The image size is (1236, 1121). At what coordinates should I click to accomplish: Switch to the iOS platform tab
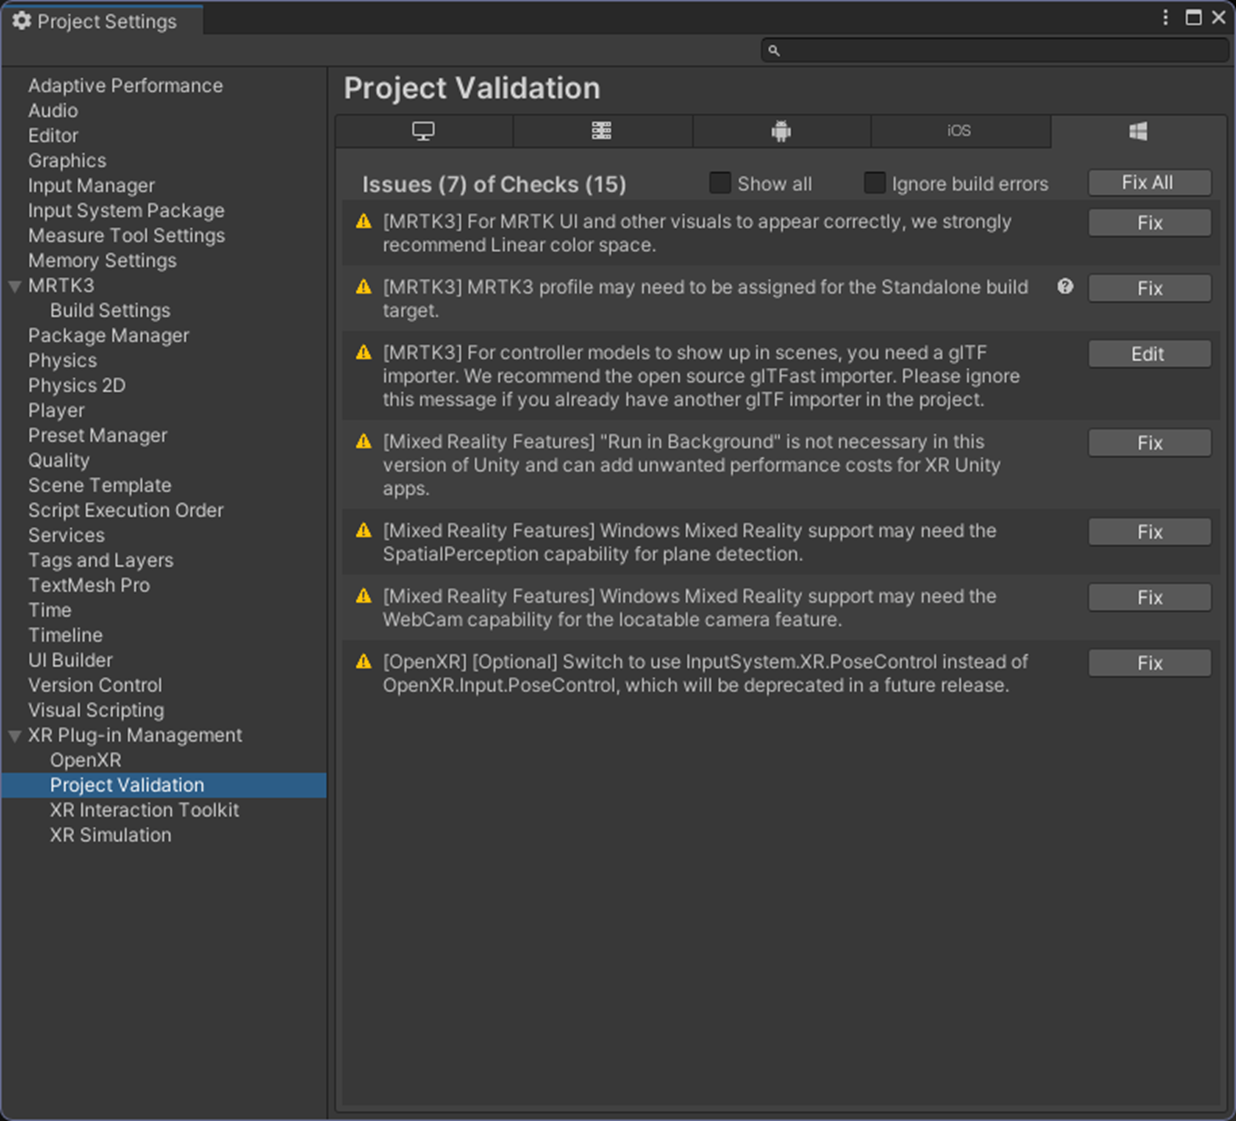click(x=959, y=131)
